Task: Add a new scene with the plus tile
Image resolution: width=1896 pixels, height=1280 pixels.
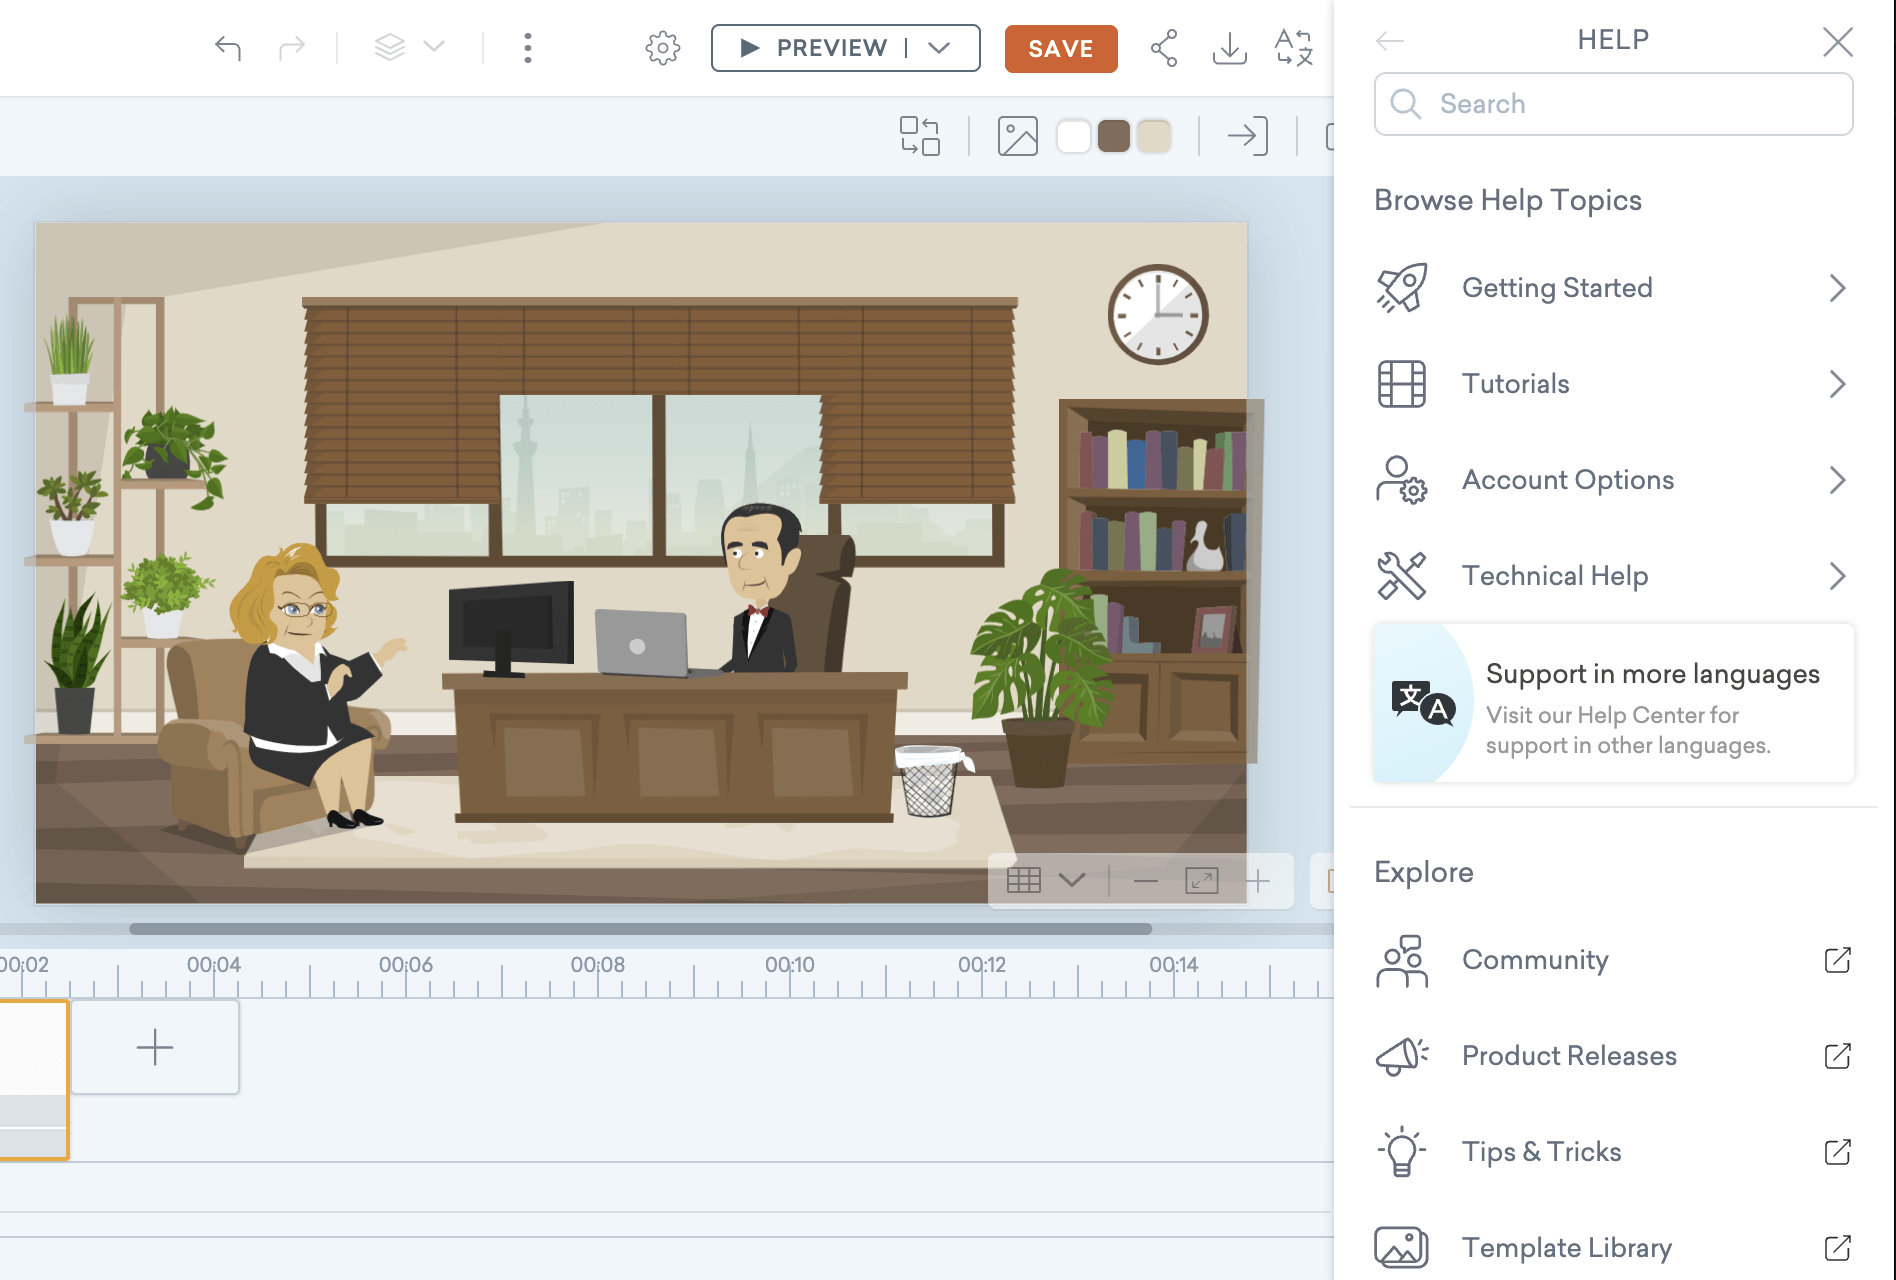Action: pyautogui.click(x=154, y=1047)
